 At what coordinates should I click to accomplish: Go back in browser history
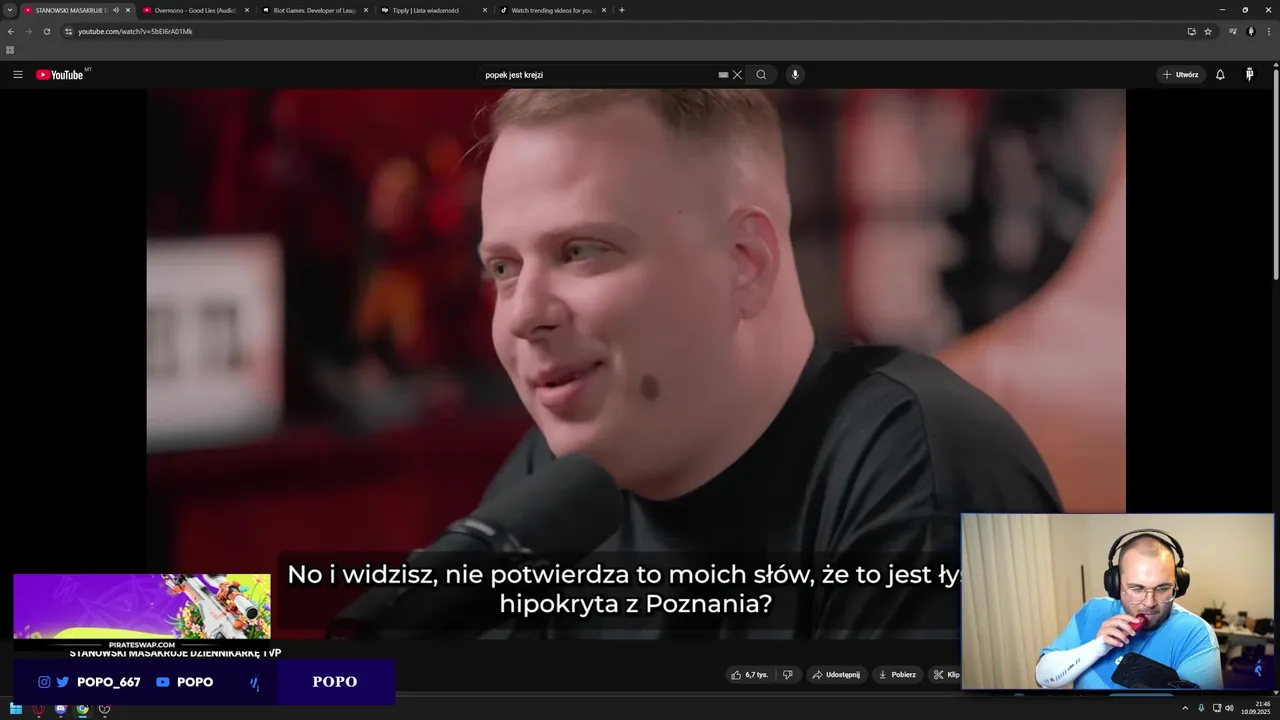11,31
